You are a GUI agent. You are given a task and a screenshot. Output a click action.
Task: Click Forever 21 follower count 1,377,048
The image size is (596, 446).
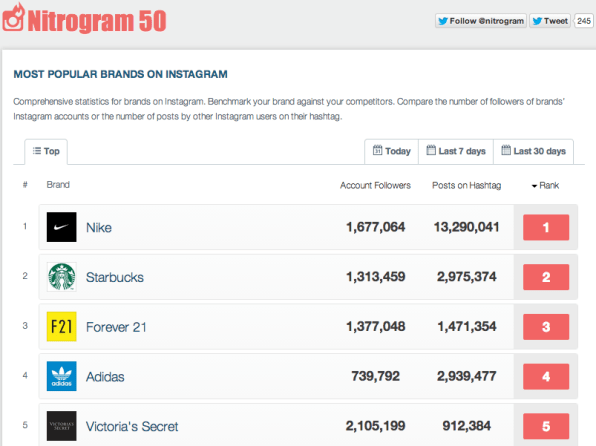(x=376, y=326)
